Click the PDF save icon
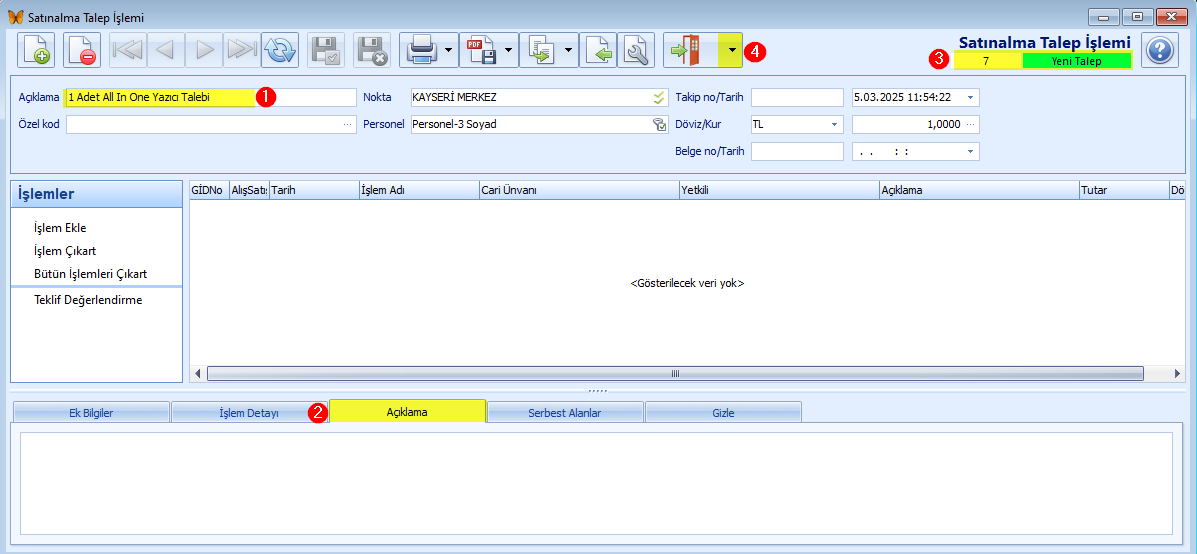 (481, 50)
